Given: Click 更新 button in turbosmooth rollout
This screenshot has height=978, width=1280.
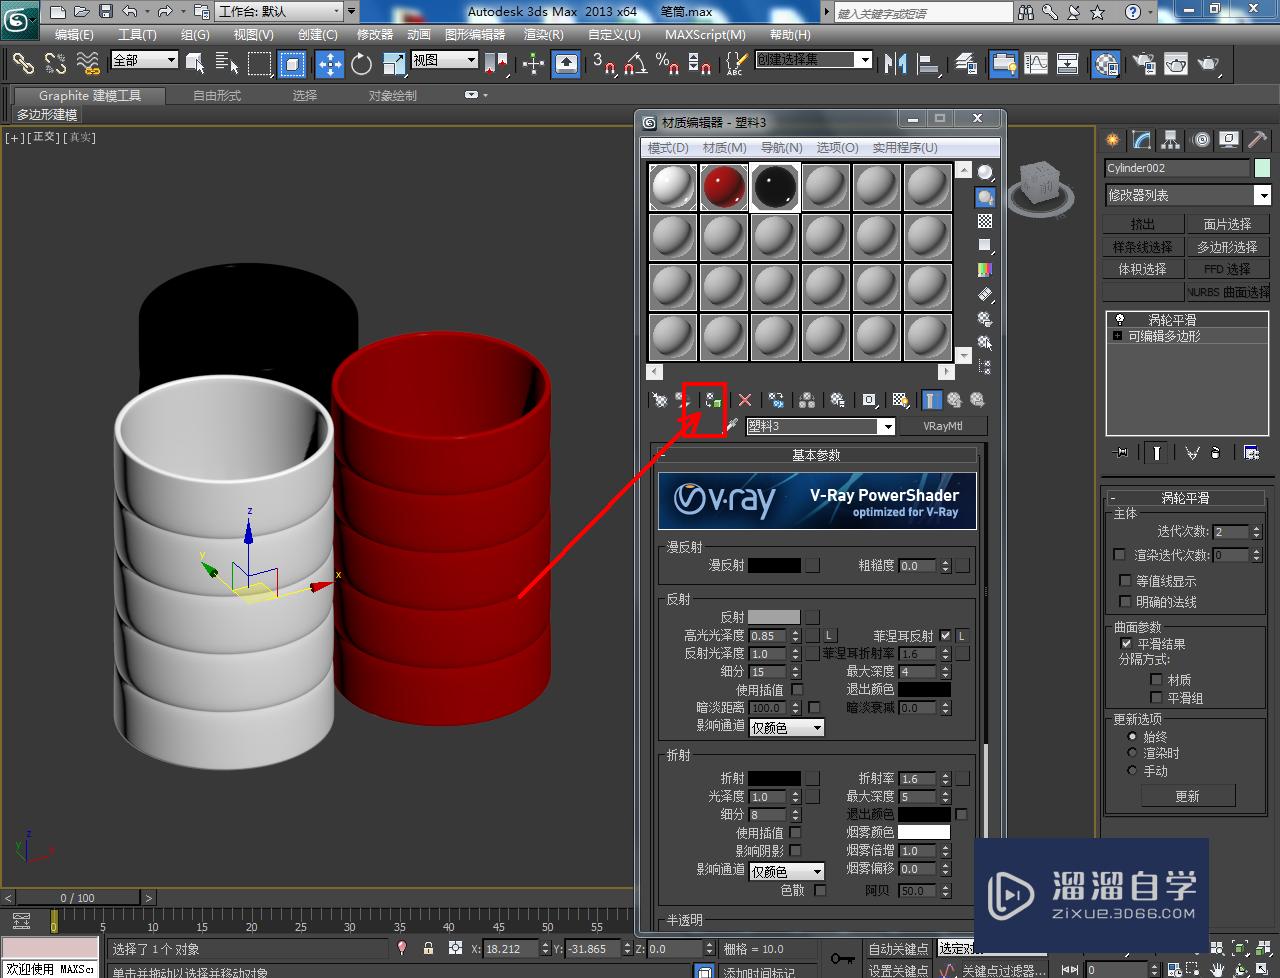Looking at the screenshot, I should (x=1188, y=796).
